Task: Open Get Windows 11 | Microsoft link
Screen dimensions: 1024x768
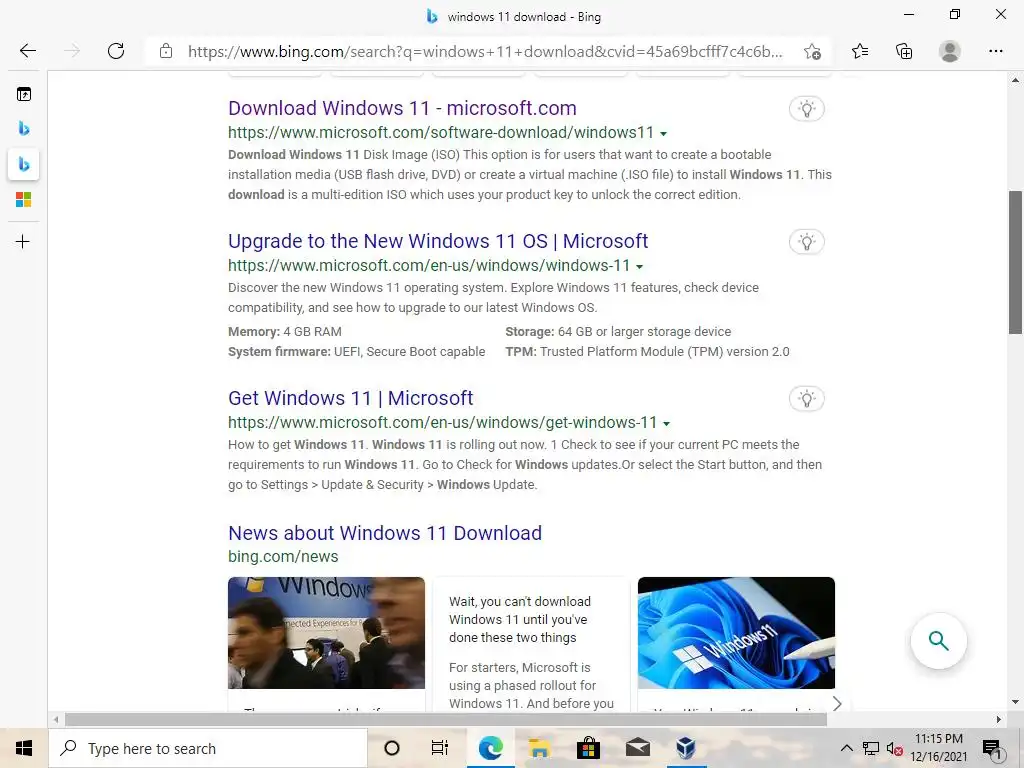Action: click(x=351, y=398)
